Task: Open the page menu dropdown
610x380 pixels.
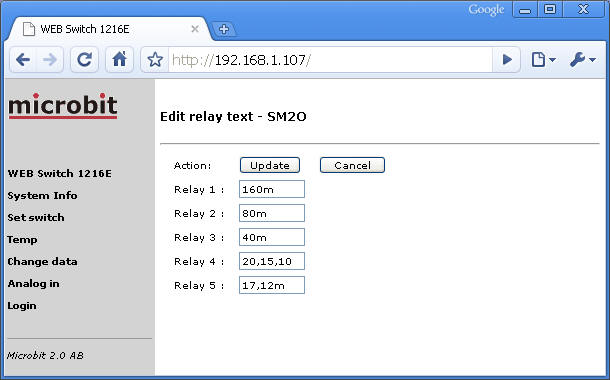Action: [x=543, y=60]
